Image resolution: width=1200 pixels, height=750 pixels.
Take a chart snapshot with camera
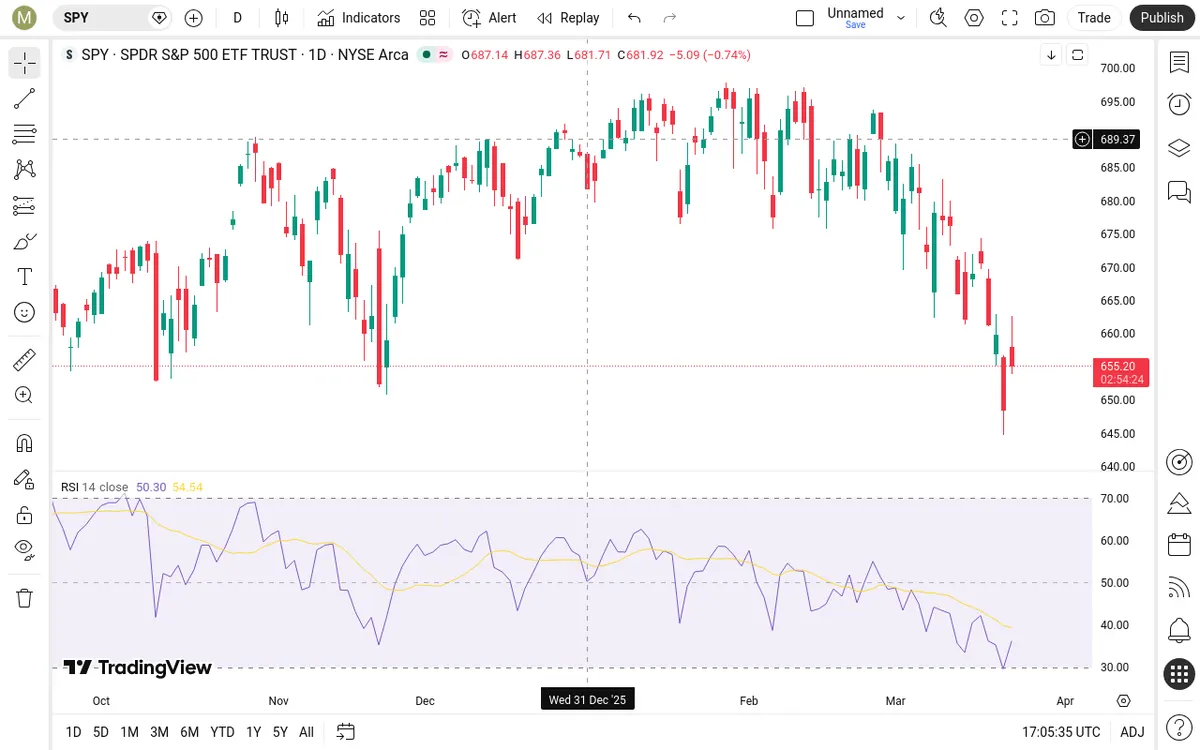pyautogui.click(x=1045, y=17)
